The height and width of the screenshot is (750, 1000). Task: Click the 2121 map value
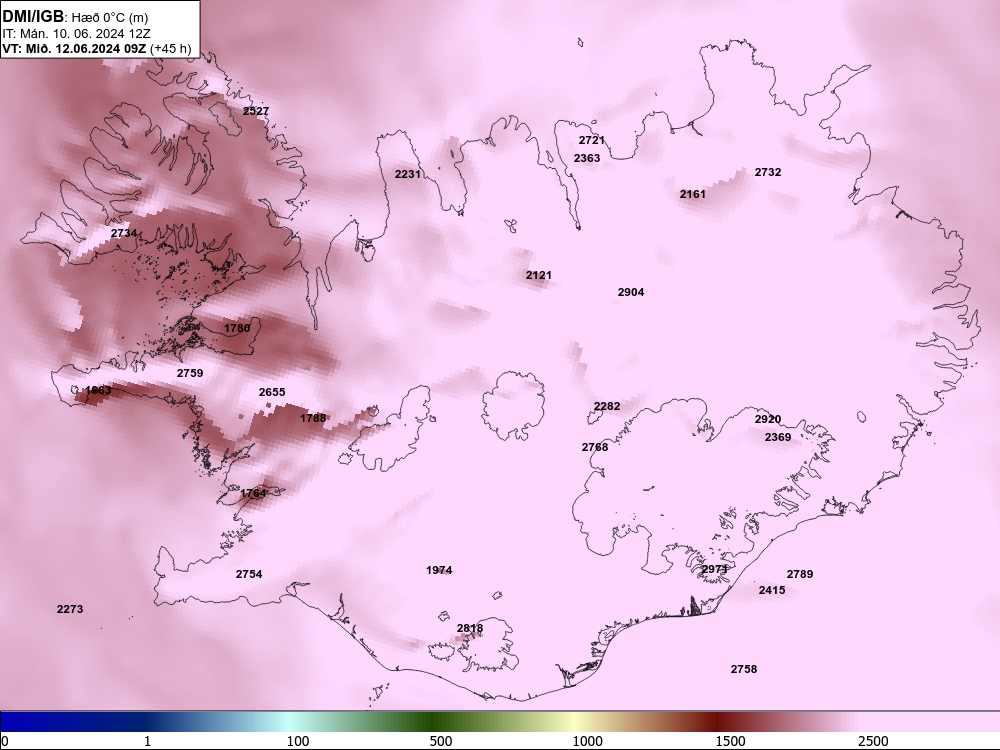pyautogui.click(x=539, y=275)
